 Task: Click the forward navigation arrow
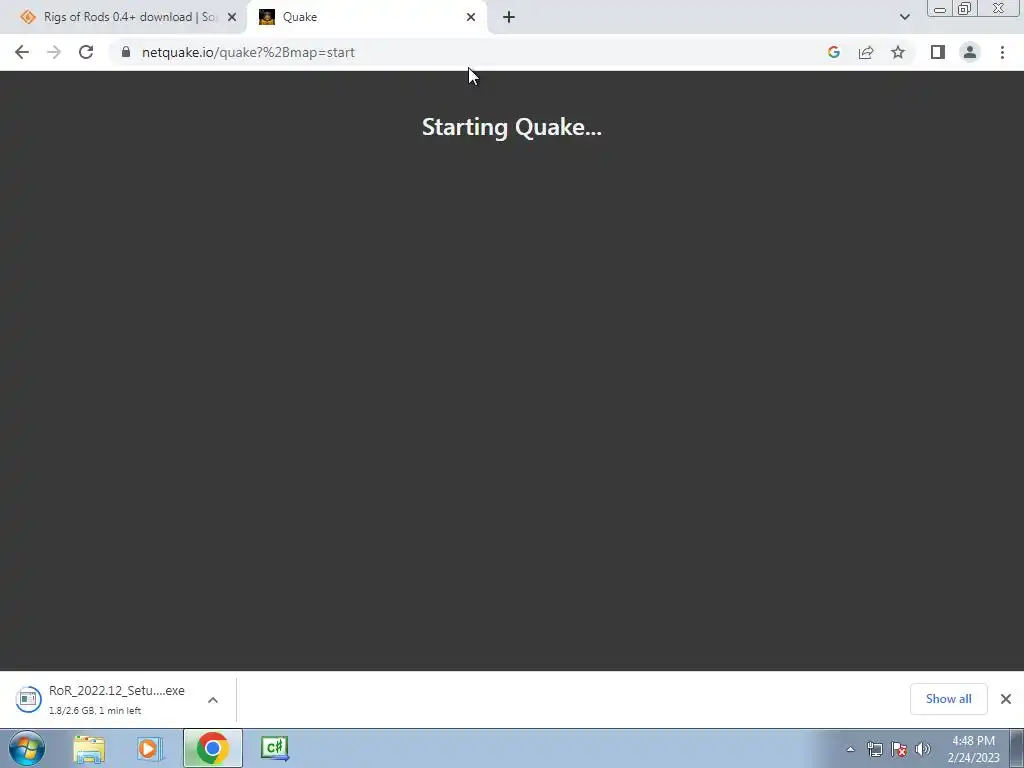pyautogui.click(x=54, y=52)
